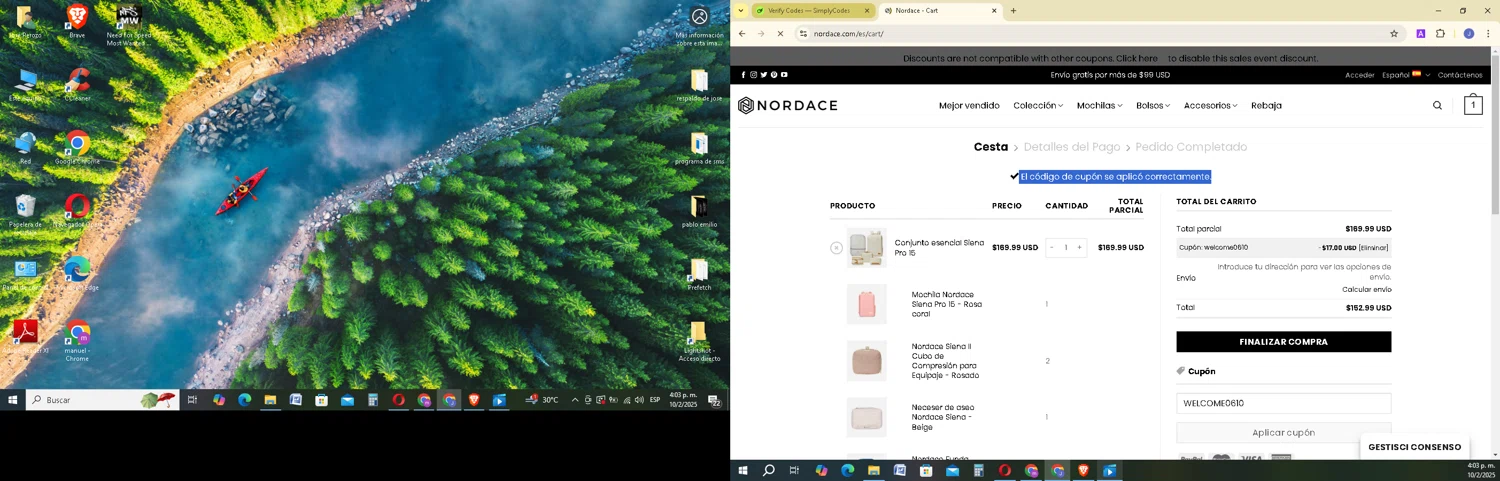This screenshot has width=1500, height=481.
Task: Open Microsoft Edge desktop shortcut
Action: click(77, 274)
